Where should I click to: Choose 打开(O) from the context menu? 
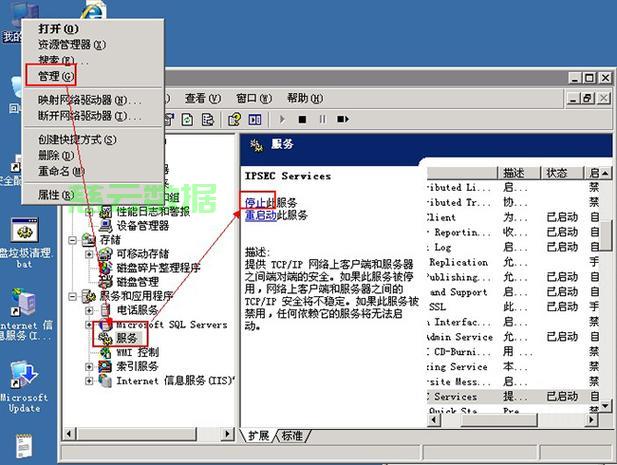(x=93, y=29)
